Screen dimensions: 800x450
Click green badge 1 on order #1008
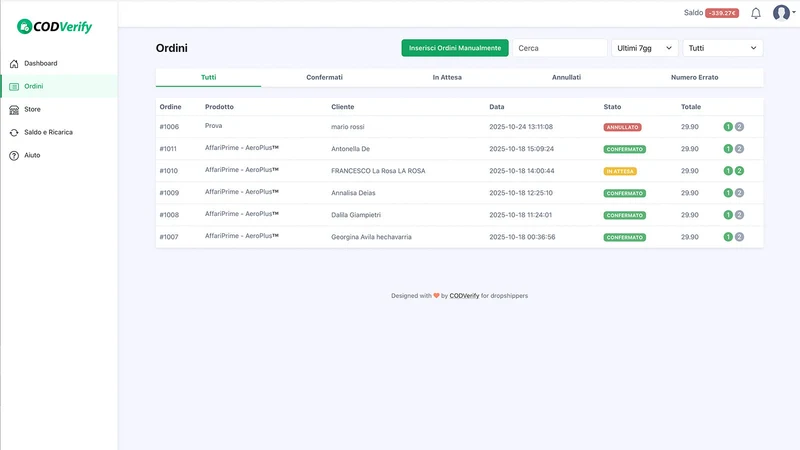pos(728,215)
